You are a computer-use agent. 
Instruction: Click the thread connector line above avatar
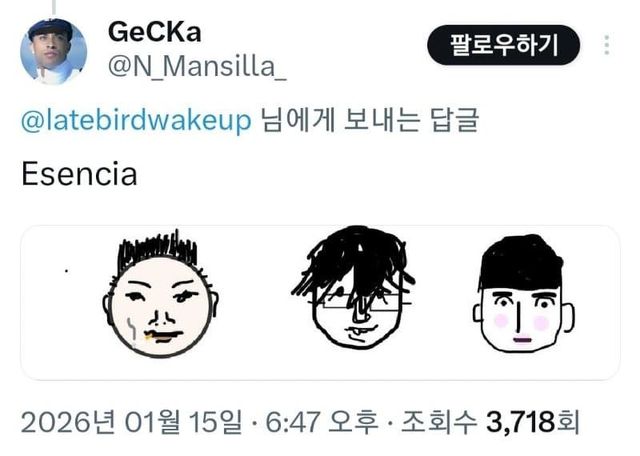(53, 7)
